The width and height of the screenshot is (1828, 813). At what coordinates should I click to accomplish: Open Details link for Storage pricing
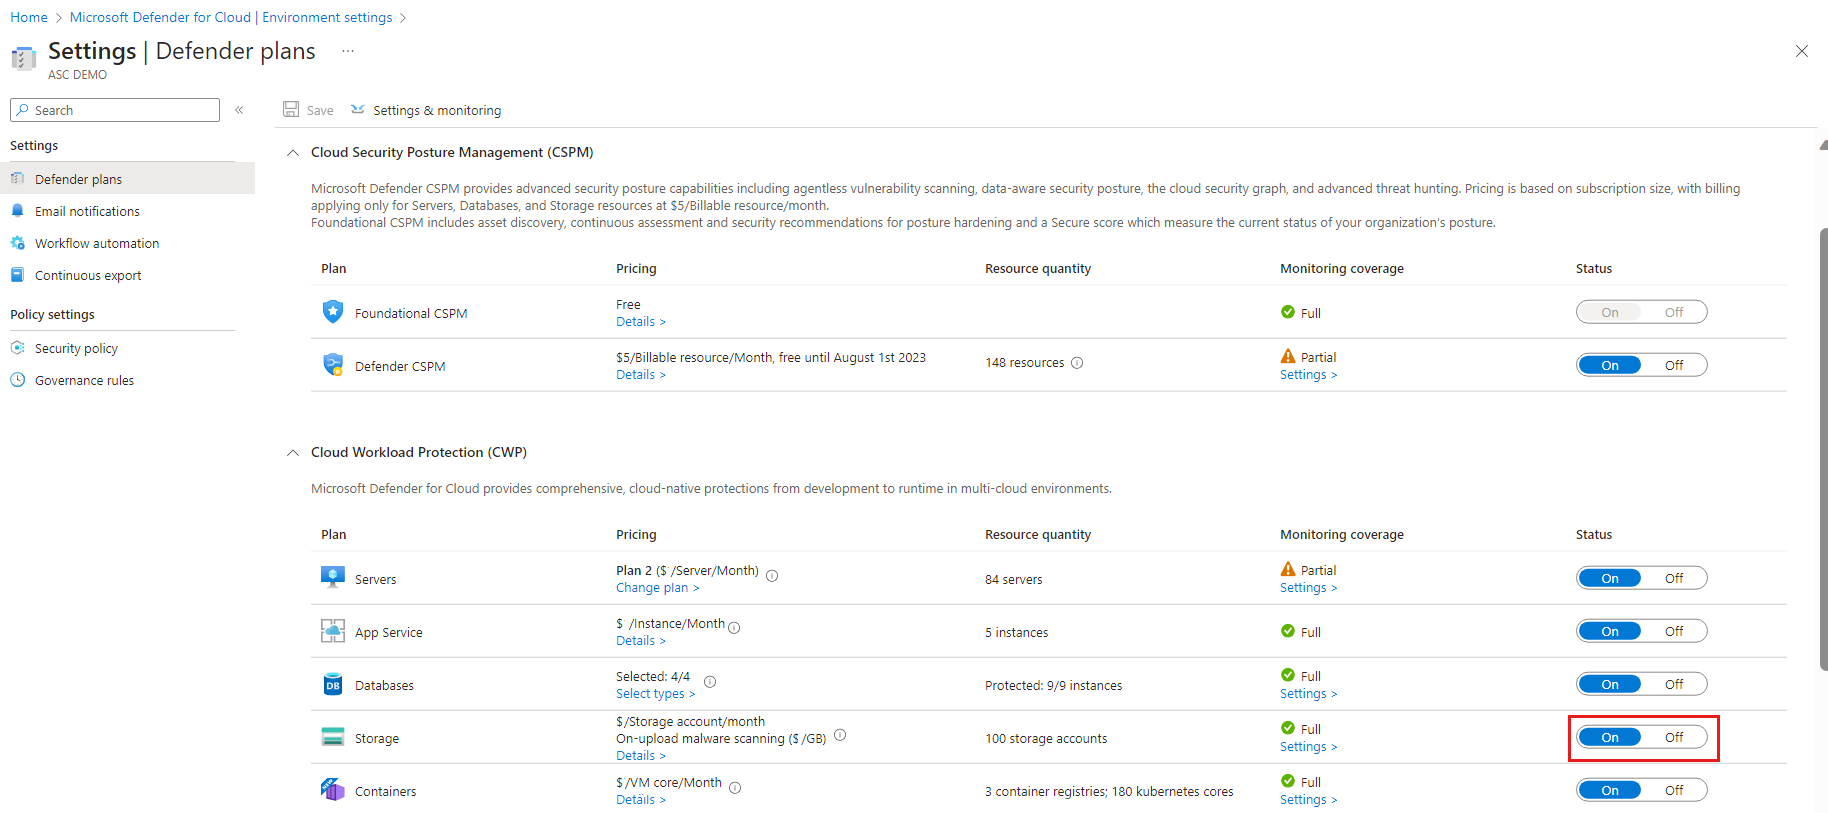click(x=641, y=756)
